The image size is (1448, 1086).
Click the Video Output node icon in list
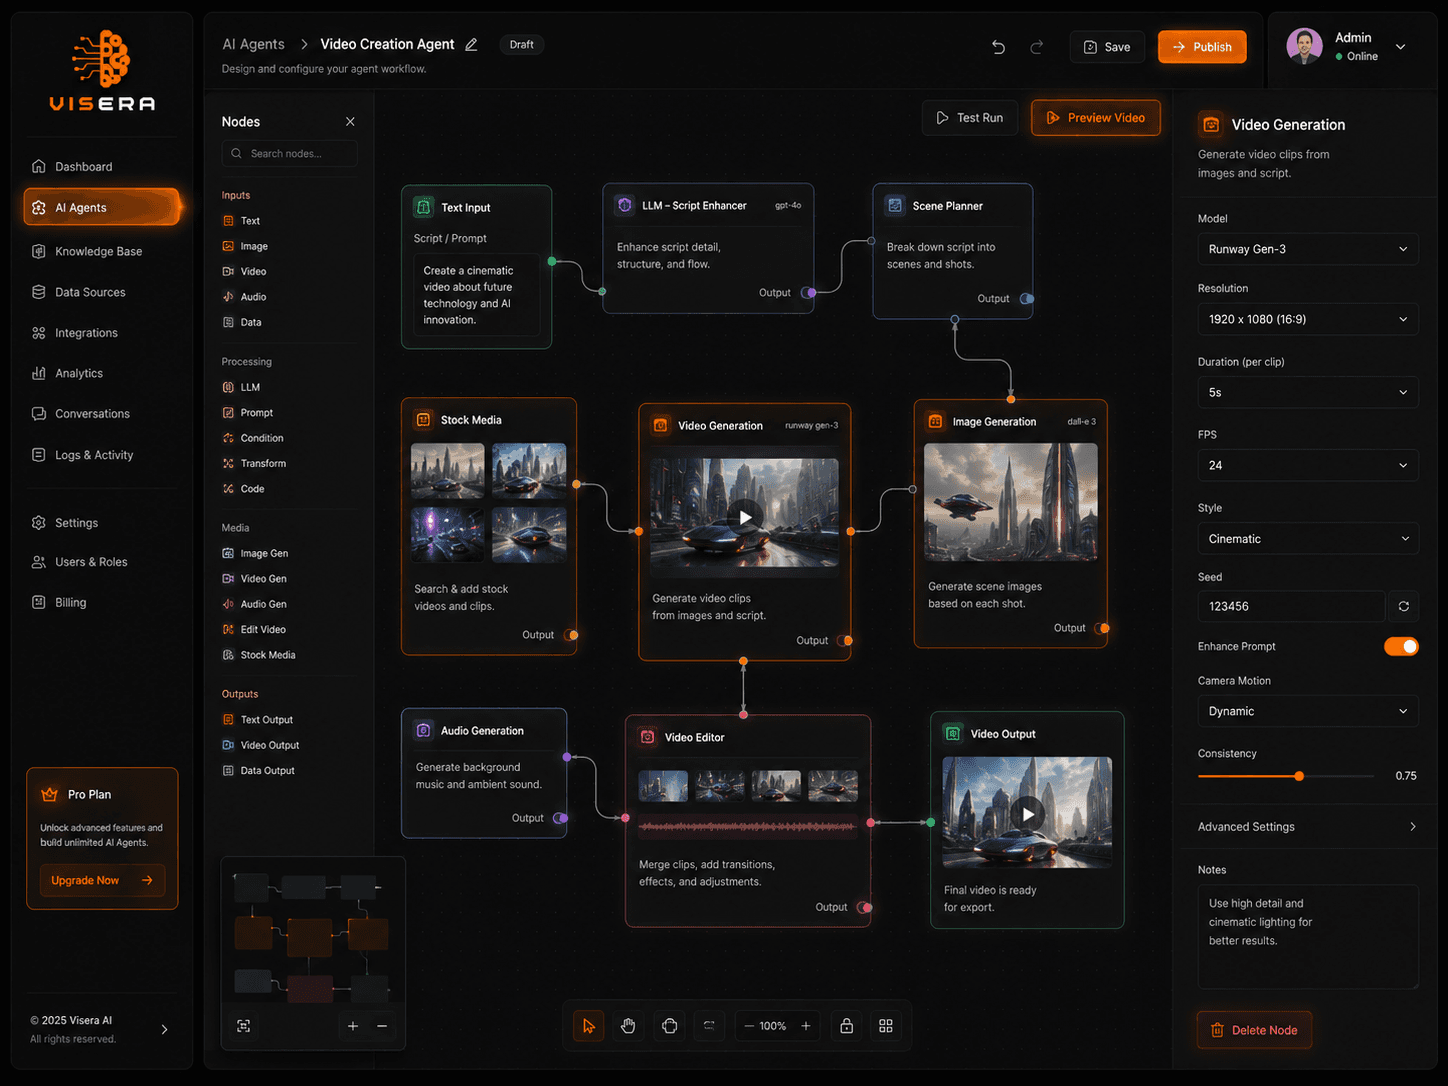(228, 745)
